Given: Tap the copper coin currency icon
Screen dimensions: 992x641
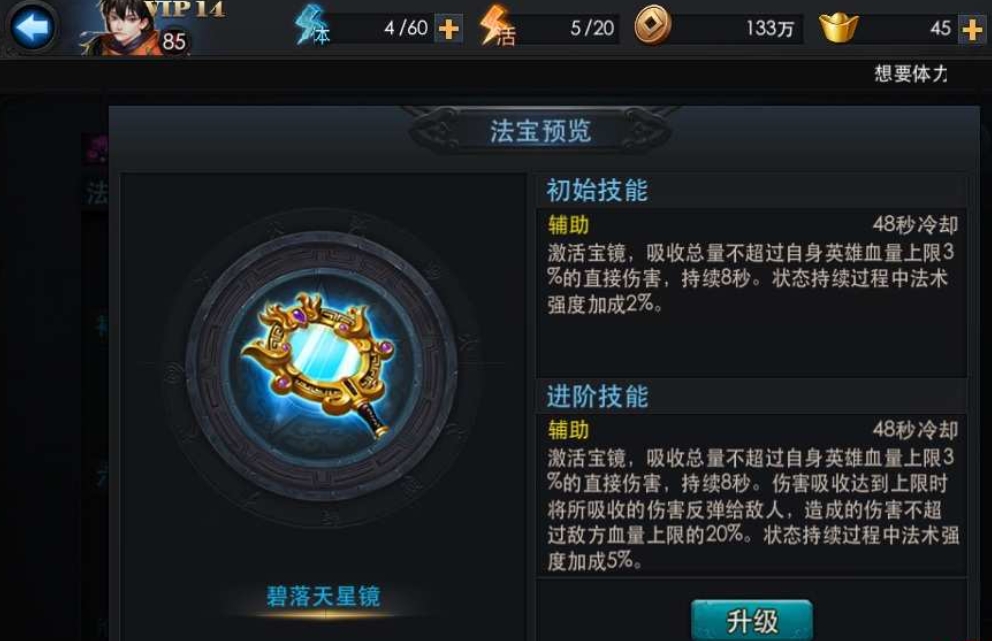Looking at the screenshot, I should (652, 26).
